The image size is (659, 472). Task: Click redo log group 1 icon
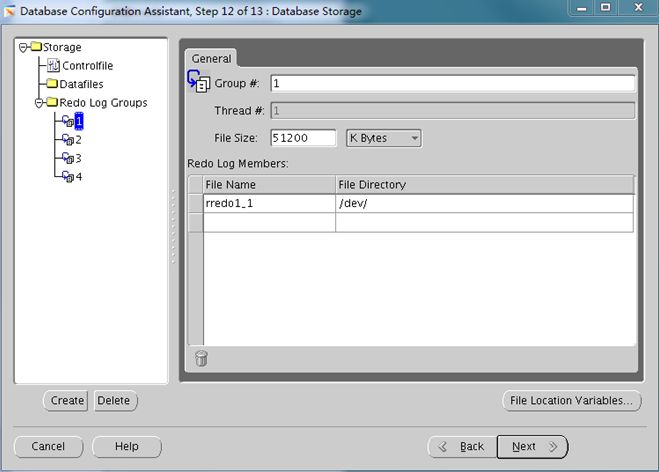pyautogui.click(x=68, y=121)
